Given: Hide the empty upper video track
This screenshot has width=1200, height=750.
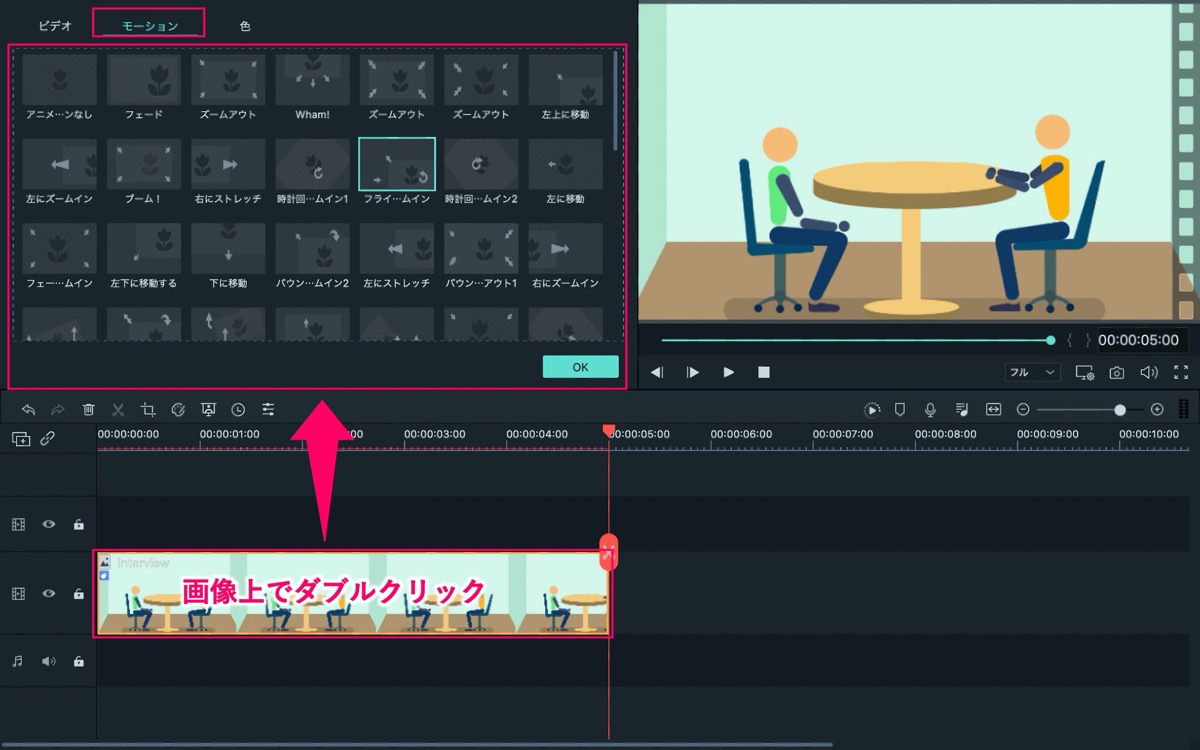Looking at the screenshot, I should tap(48, 524).
